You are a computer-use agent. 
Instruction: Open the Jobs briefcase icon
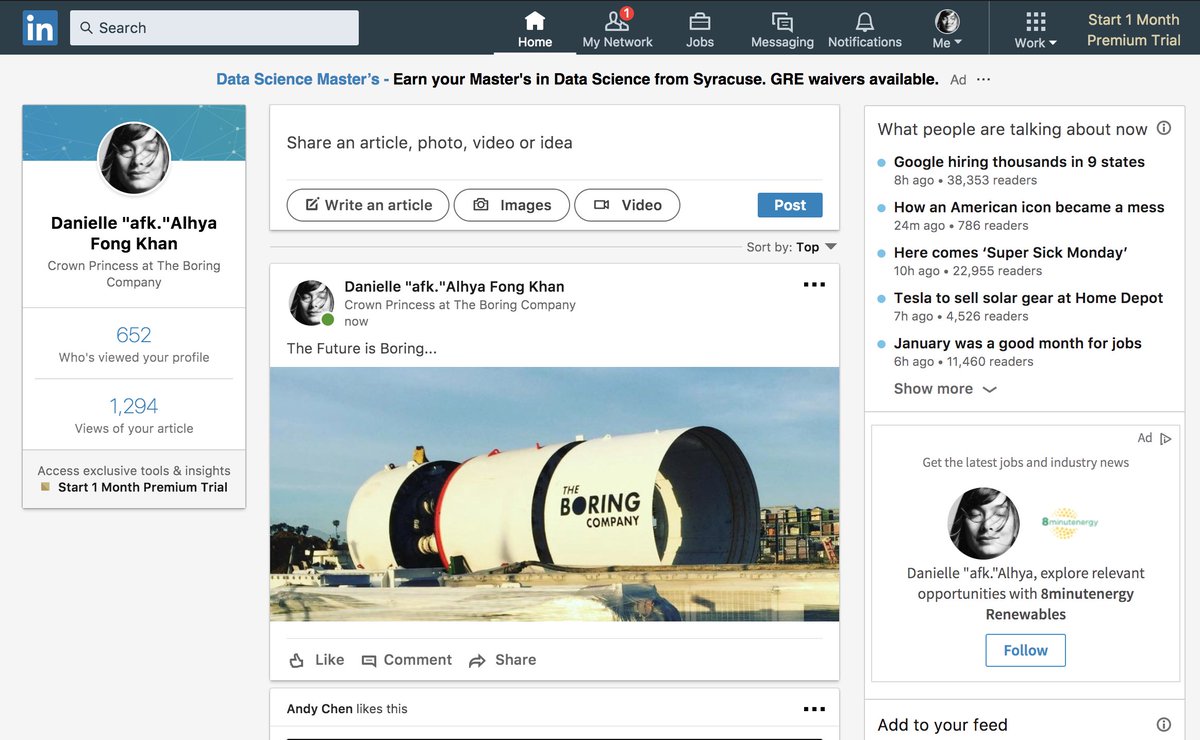(x=700, y=21)
